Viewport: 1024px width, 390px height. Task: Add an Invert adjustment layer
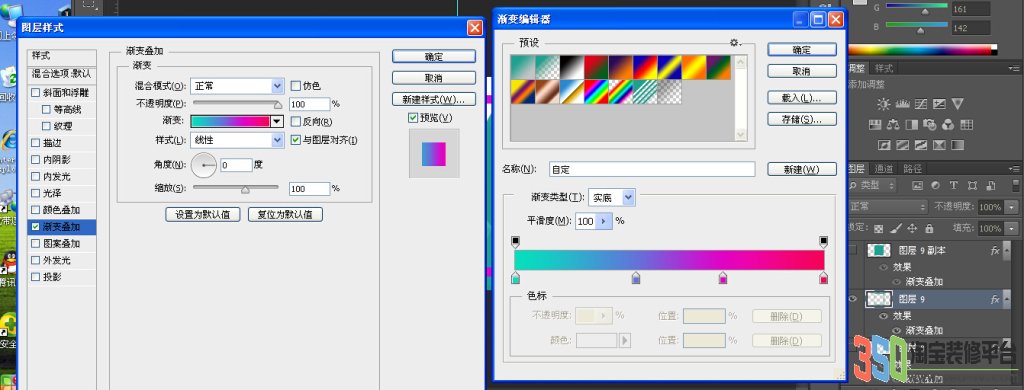click(884, 144)
